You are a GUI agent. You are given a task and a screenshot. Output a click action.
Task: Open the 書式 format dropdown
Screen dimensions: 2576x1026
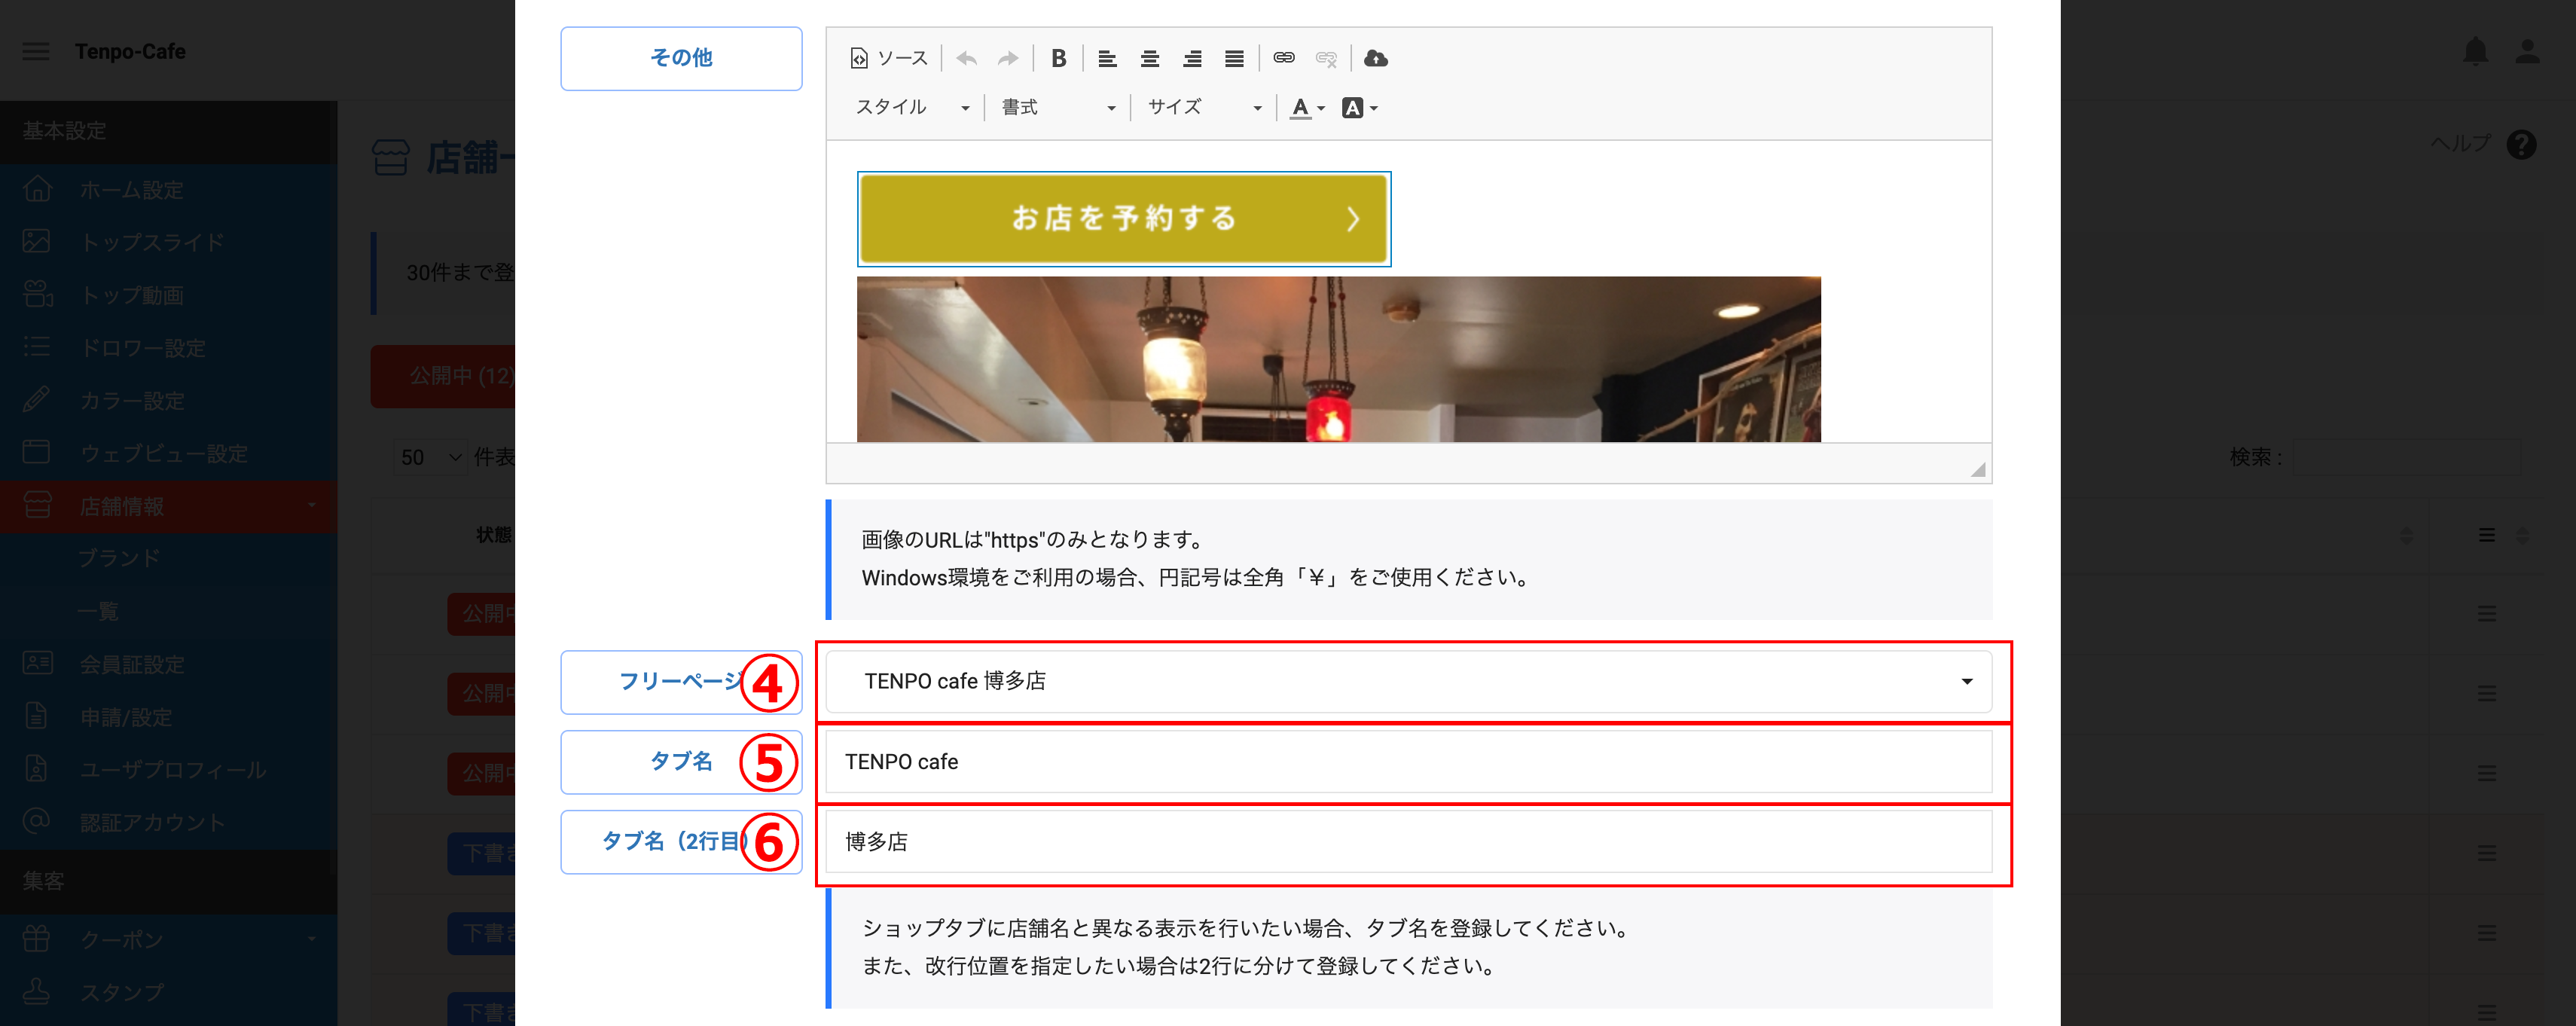1058,107
